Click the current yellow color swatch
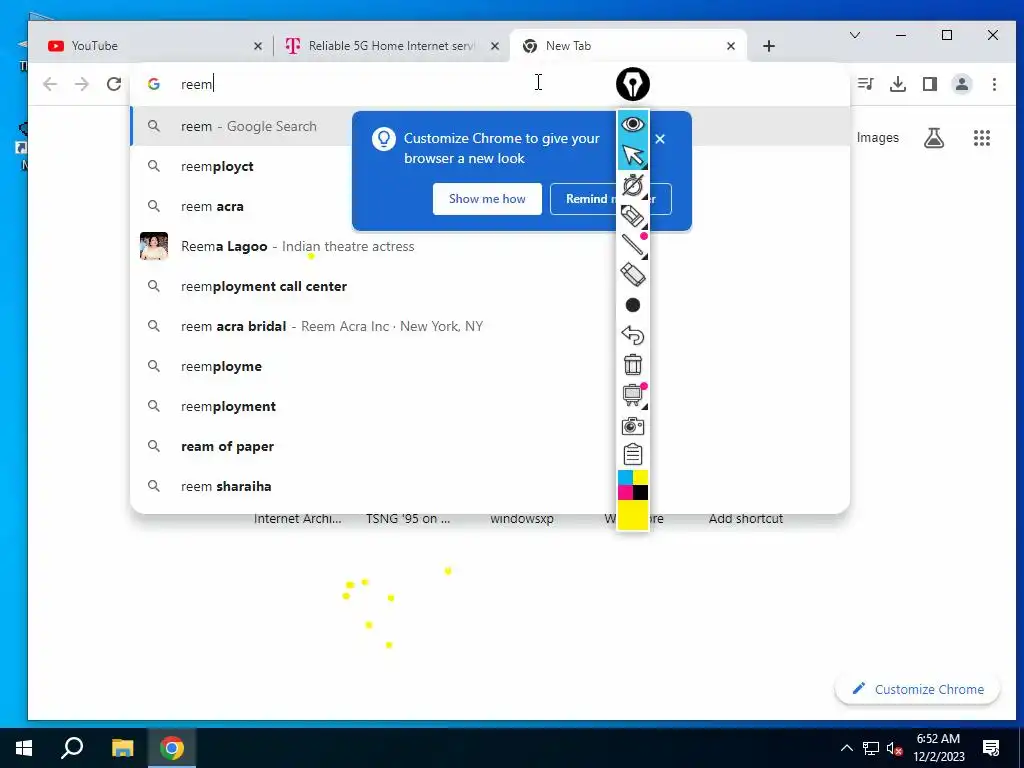 point(632,515)
